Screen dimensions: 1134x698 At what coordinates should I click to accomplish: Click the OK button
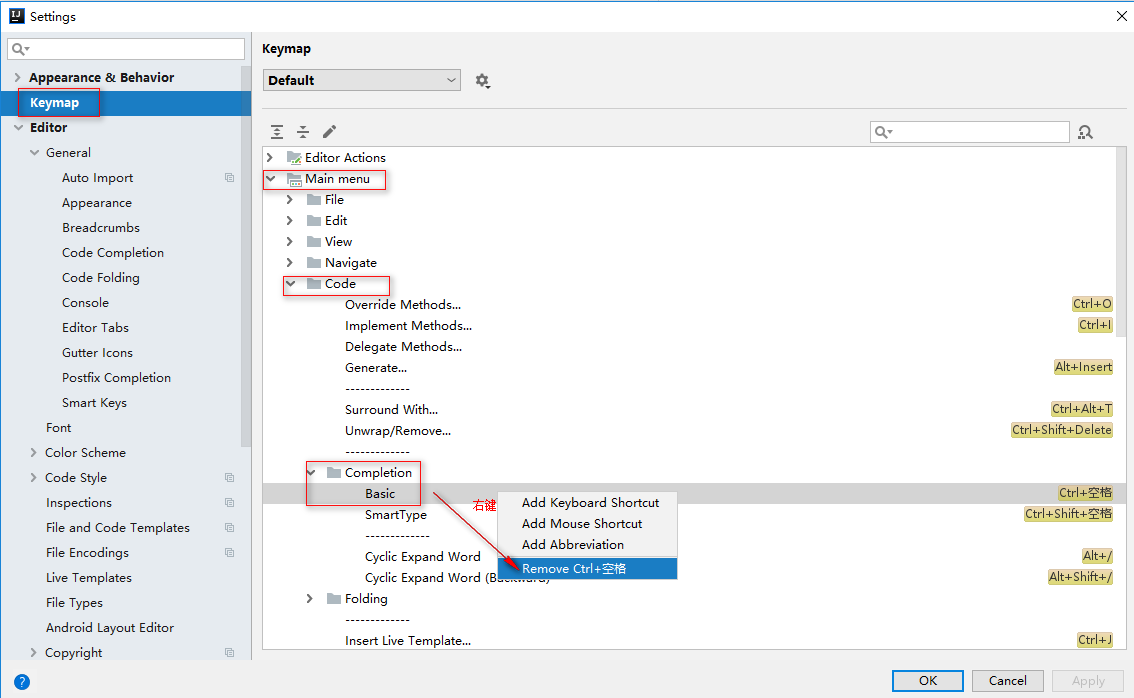(x=928, y=681)
